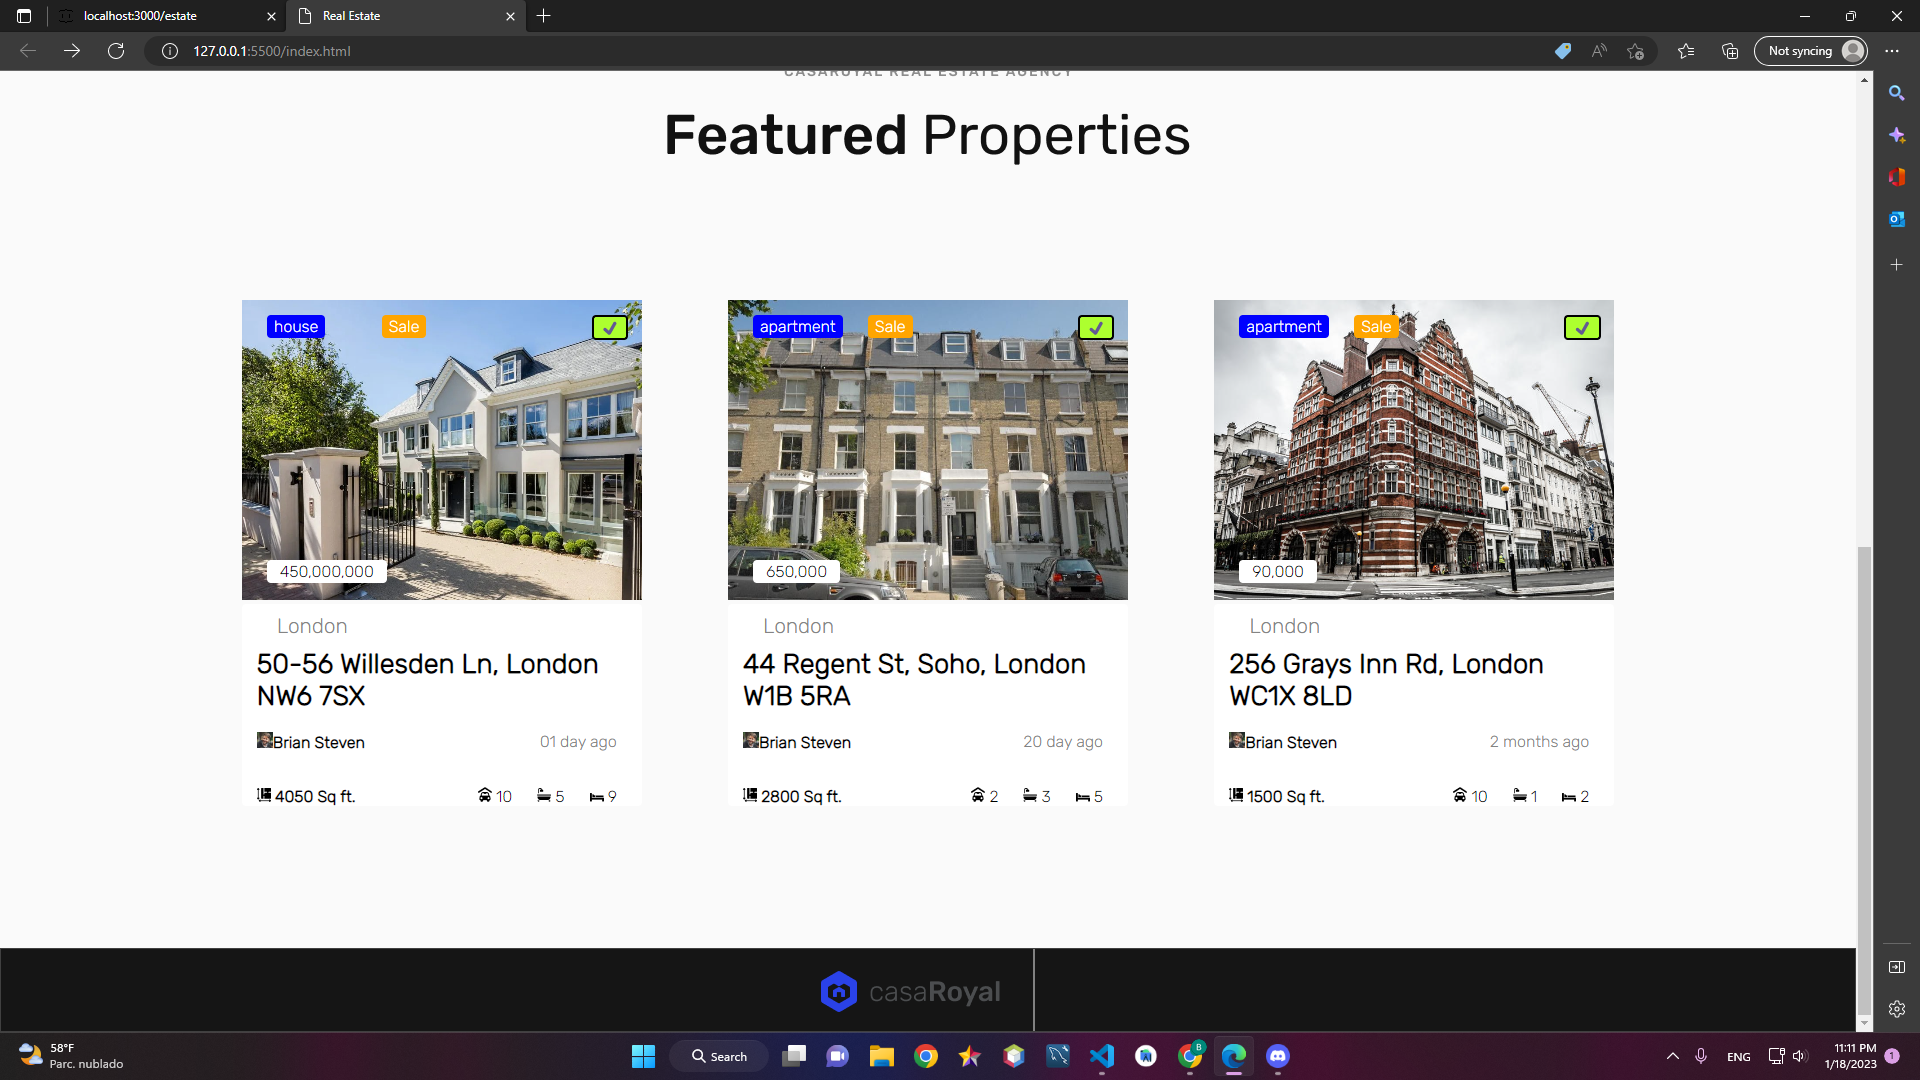Open the Edge sidebar search icon

click(x=1896, y=93)
